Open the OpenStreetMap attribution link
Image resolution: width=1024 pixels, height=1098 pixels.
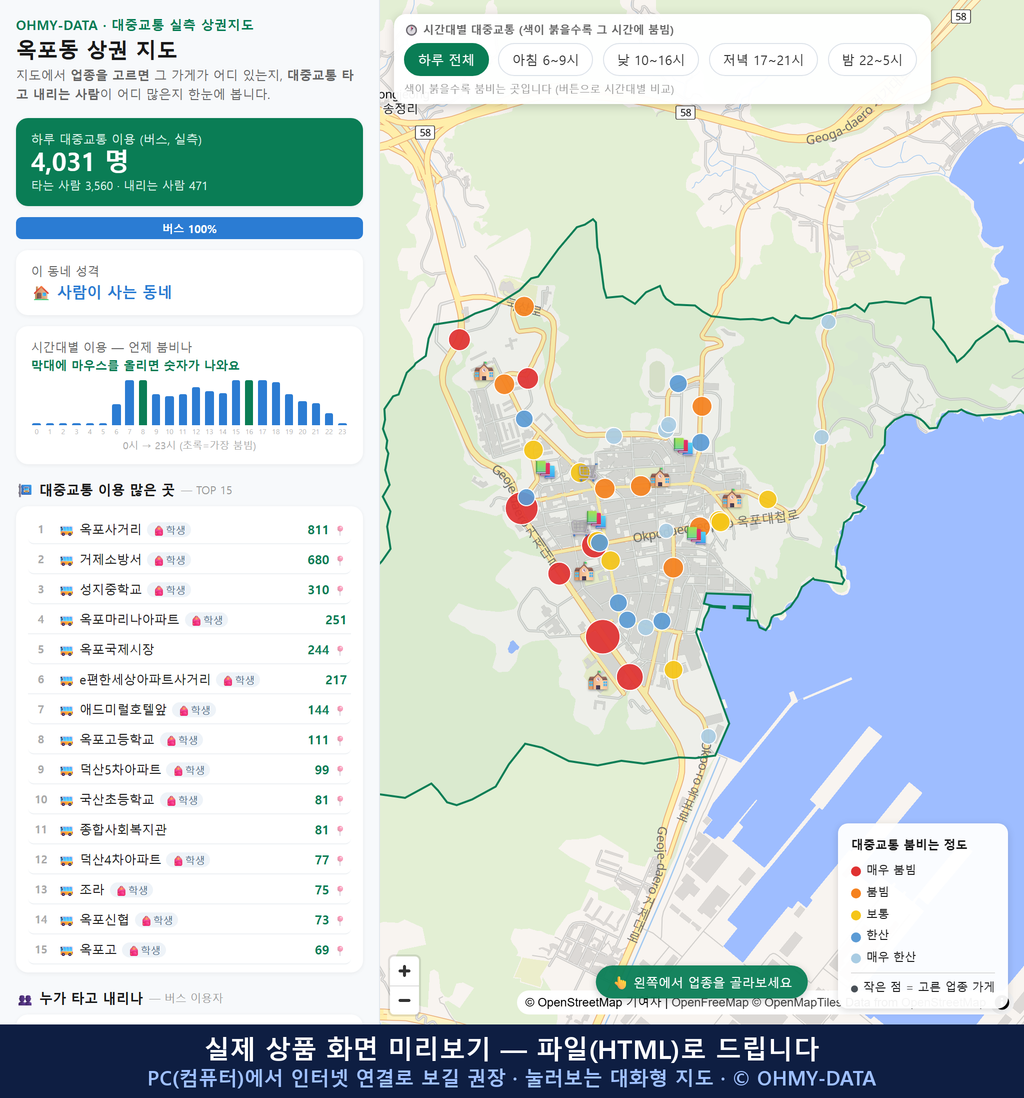(579, 1003)
